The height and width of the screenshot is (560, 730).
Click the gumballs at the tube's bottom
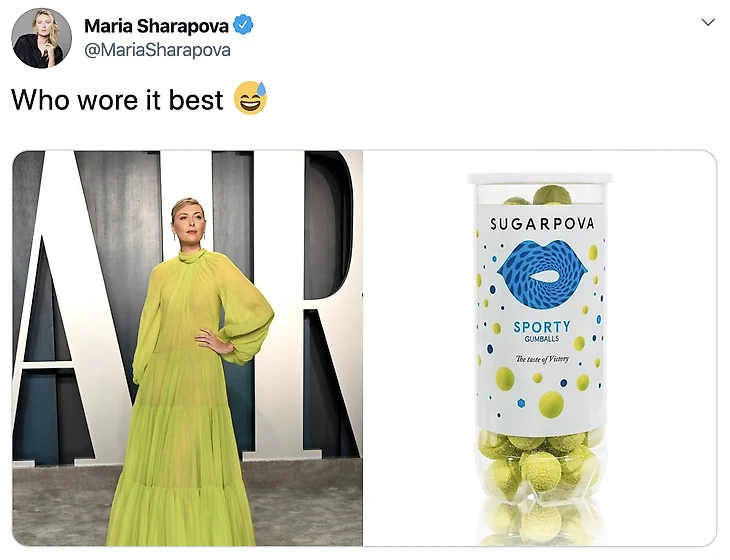click(x=540, y=484)
